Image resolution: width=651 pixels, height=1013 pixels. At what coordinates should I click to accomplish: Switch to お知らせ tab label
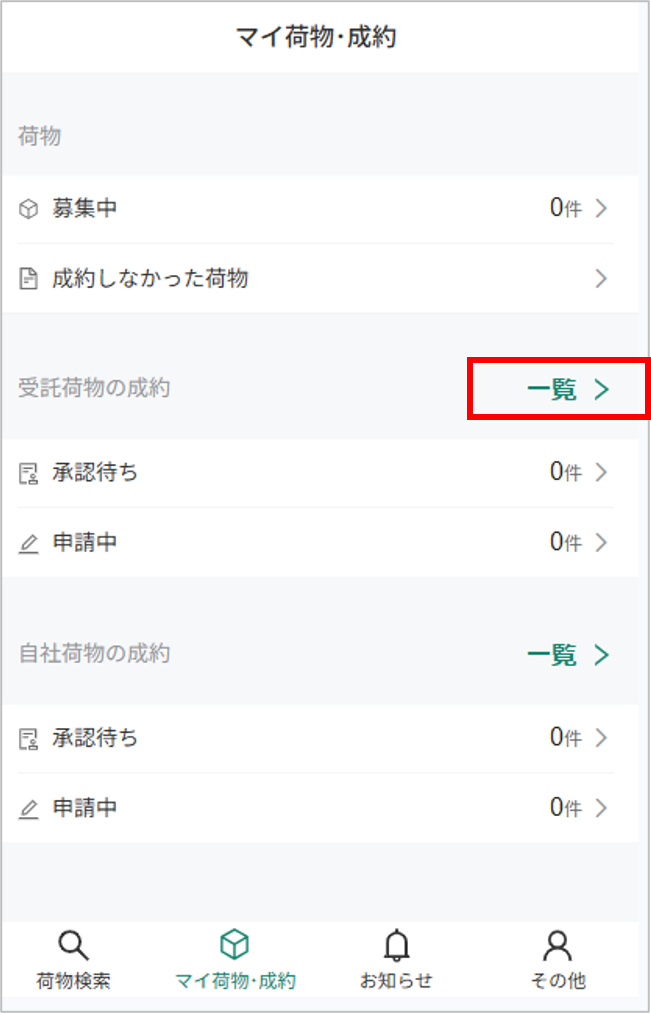tap(396, 981)
